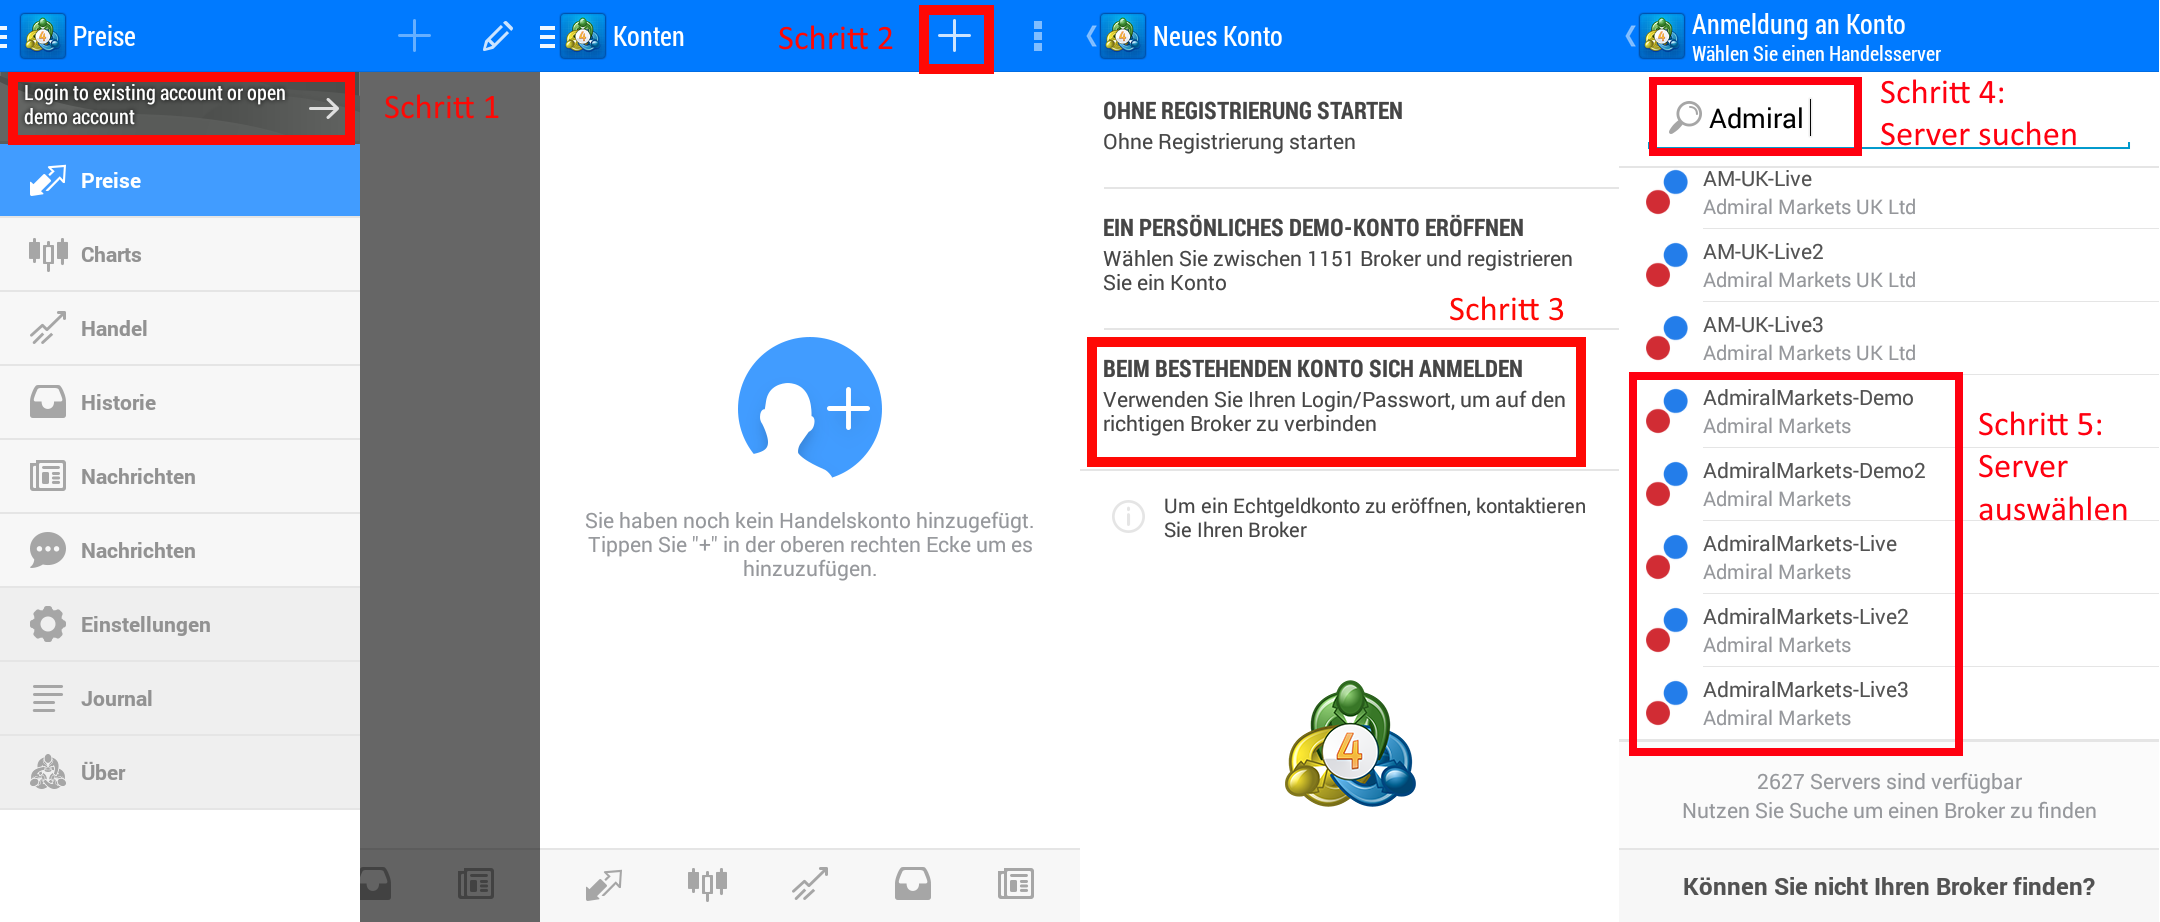This screenshot has width=2160, height=922.
Task: Open Charts from the sidebar menu
Action: (x=180, y=255)
